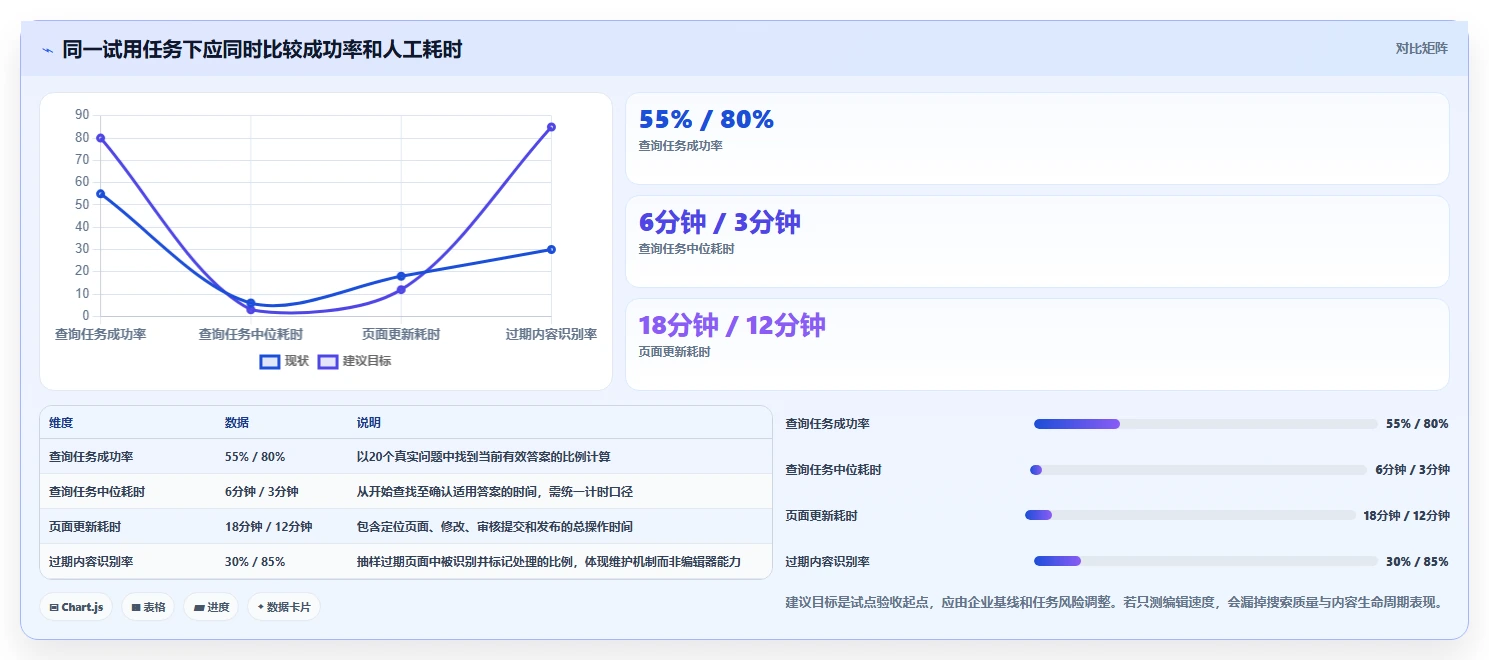Click the 过期内容识别率 x-axis label

pos(551,335)
